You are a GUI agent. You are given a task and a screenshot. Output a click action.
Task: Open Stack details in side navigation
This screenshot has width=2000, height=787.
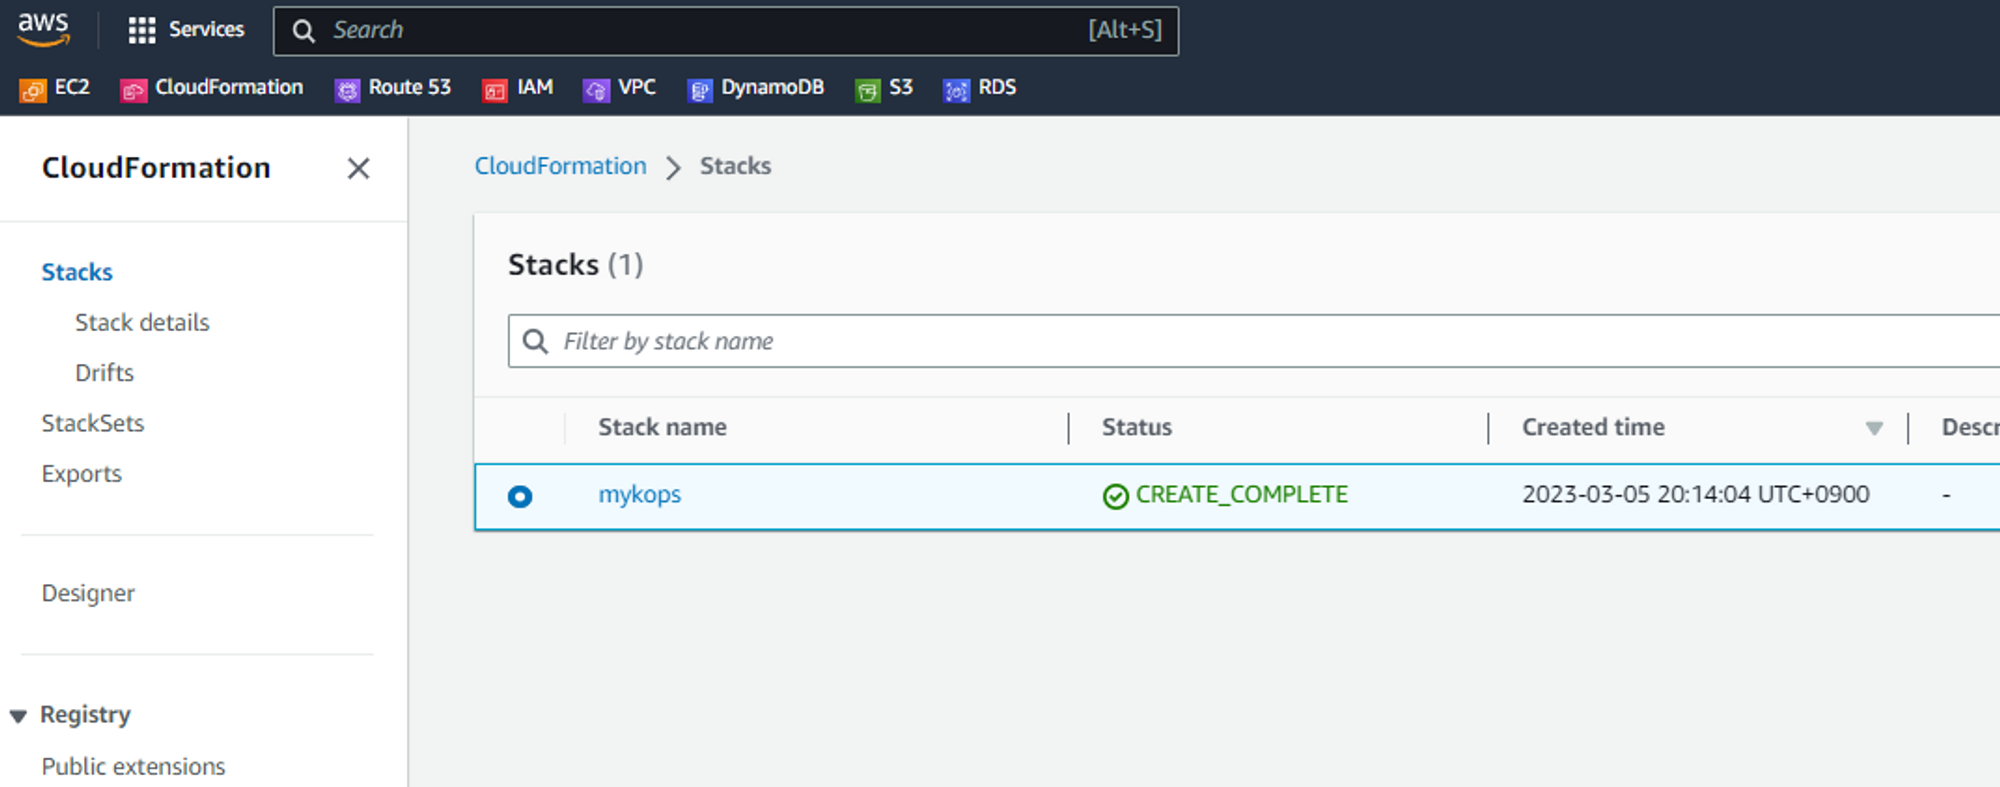[x=142, y=322]
